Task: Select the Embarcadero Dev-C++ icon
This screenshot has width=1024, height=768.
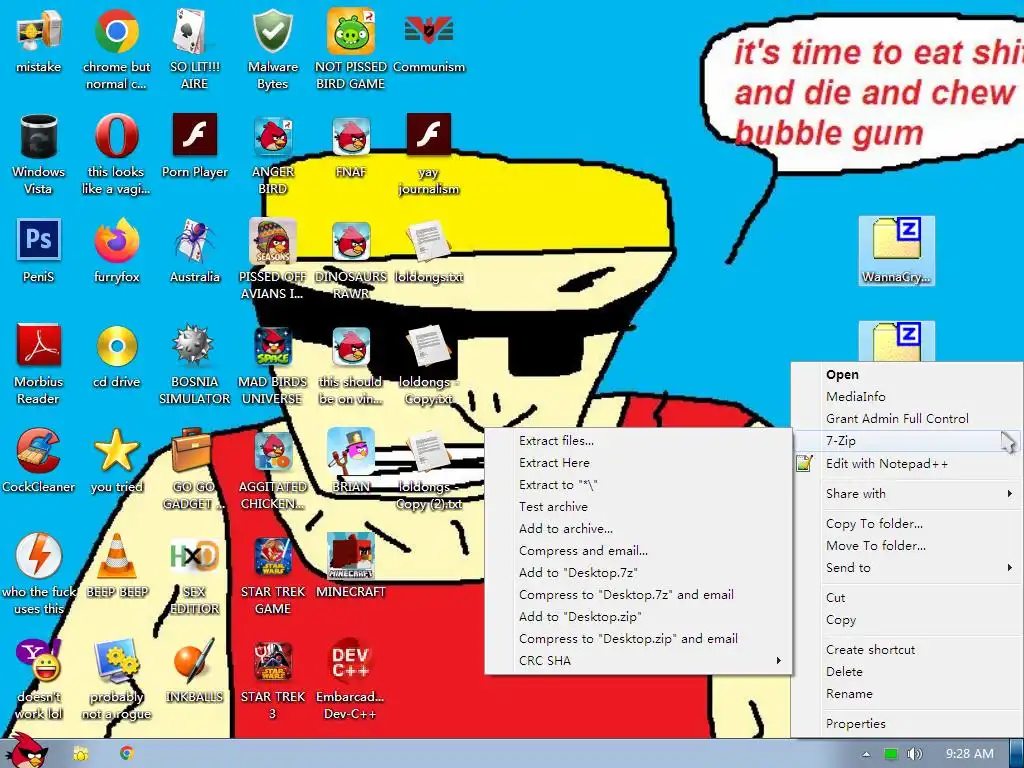Action: (x=351, y=661)
